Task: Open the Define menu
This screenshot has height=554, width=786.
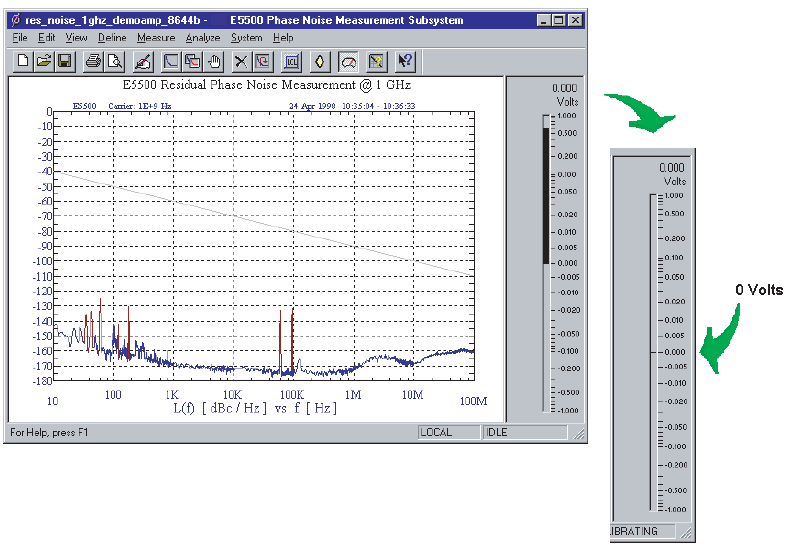Action: [112, 38]
